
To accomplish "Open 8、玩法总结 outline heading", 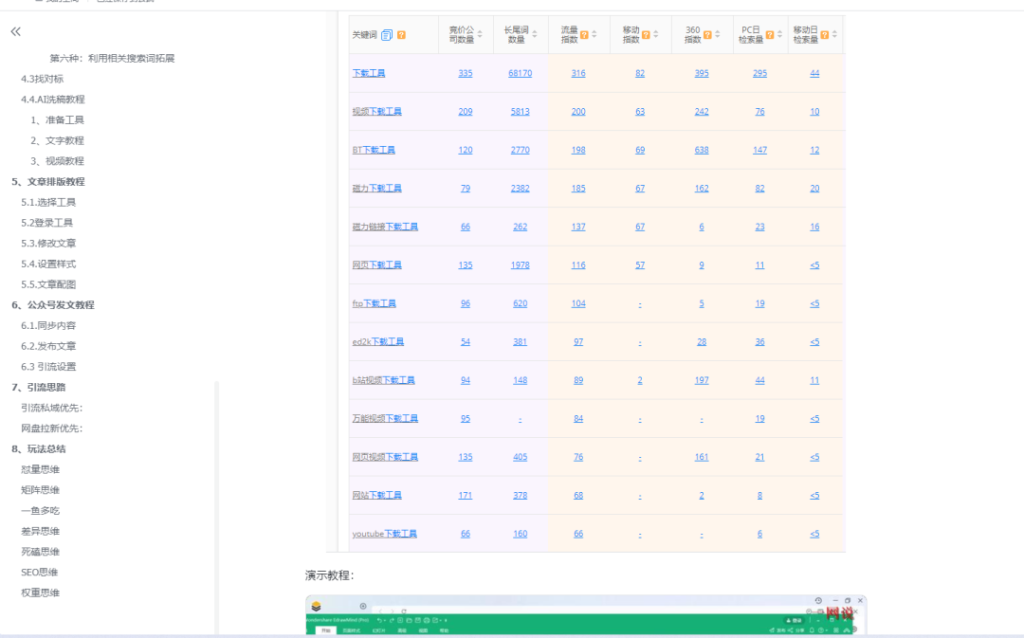I will pos(38,449).
